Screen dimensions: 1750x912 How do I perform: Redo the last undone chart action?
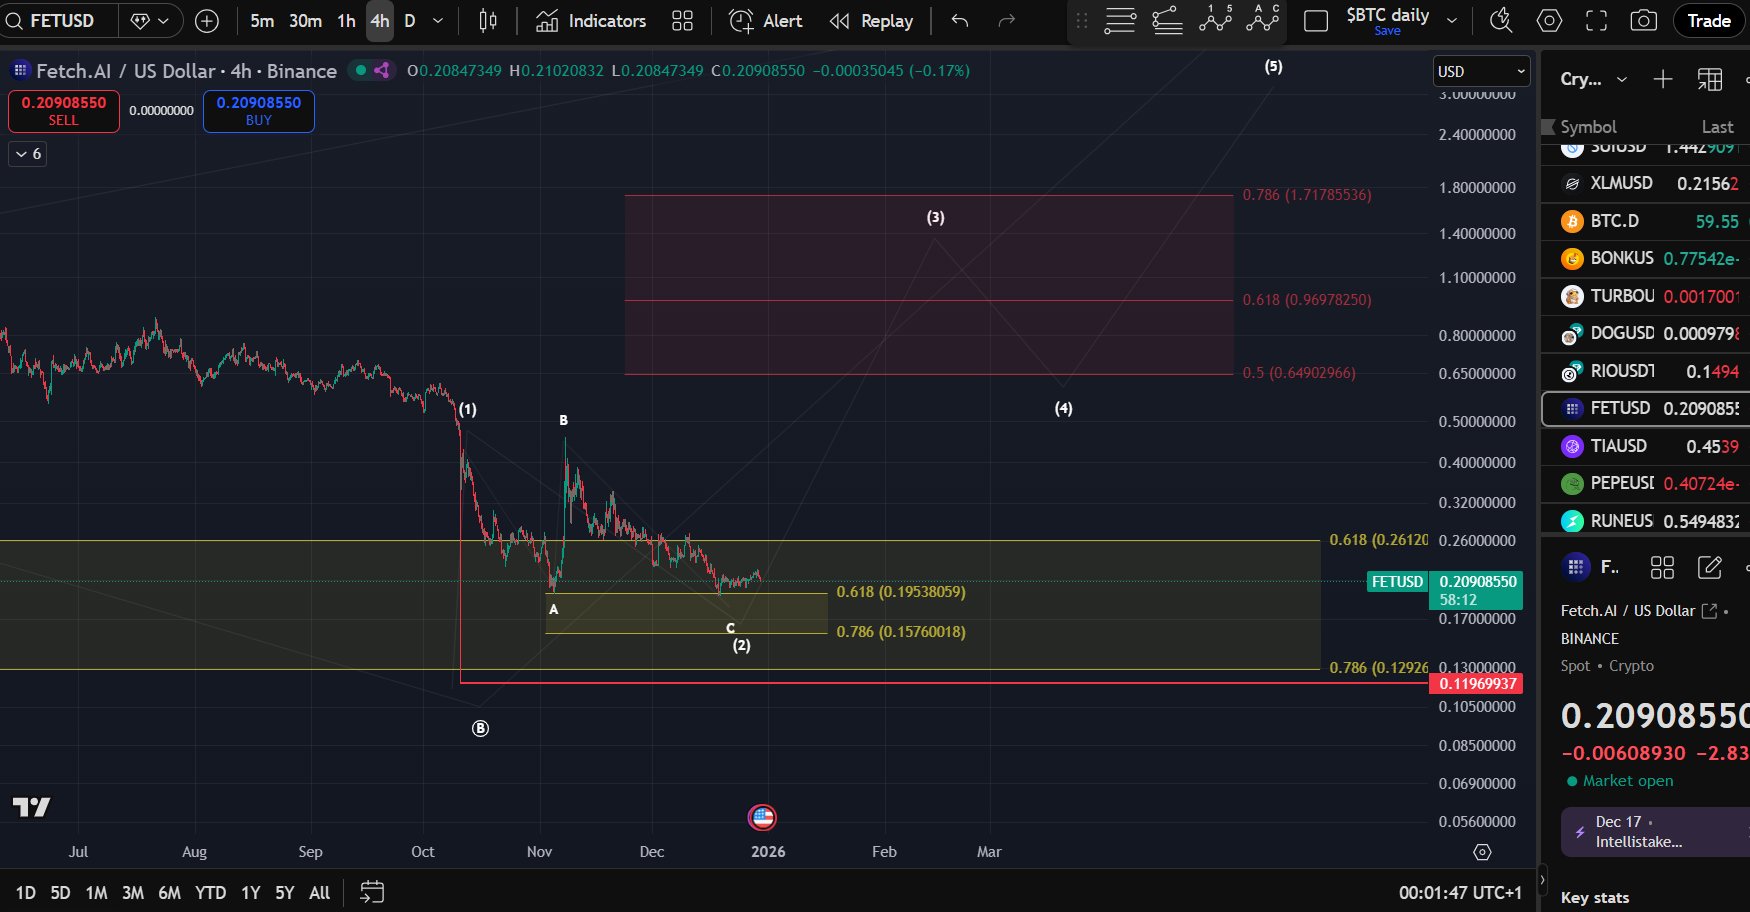(1007, 21)
